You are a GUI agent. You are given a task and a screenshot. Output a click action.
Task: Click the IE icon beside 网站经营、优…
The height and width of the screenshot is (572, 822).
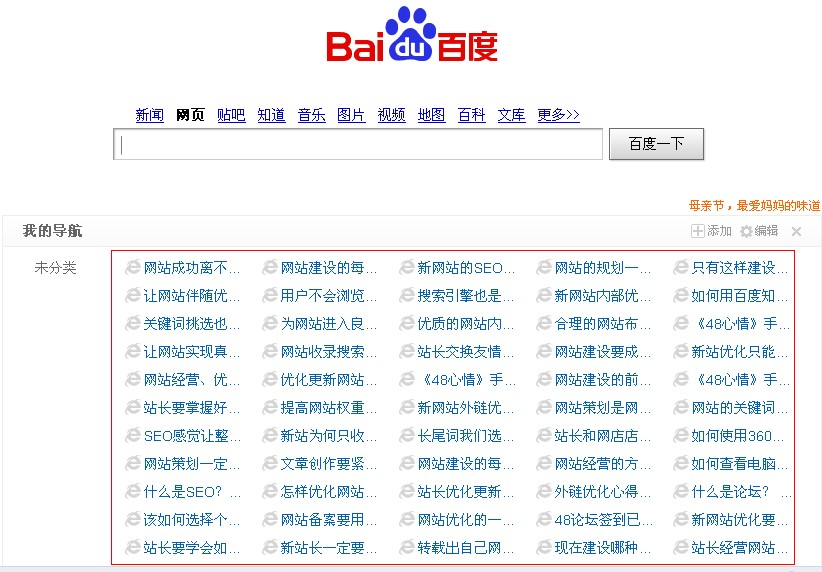point(133,380)
